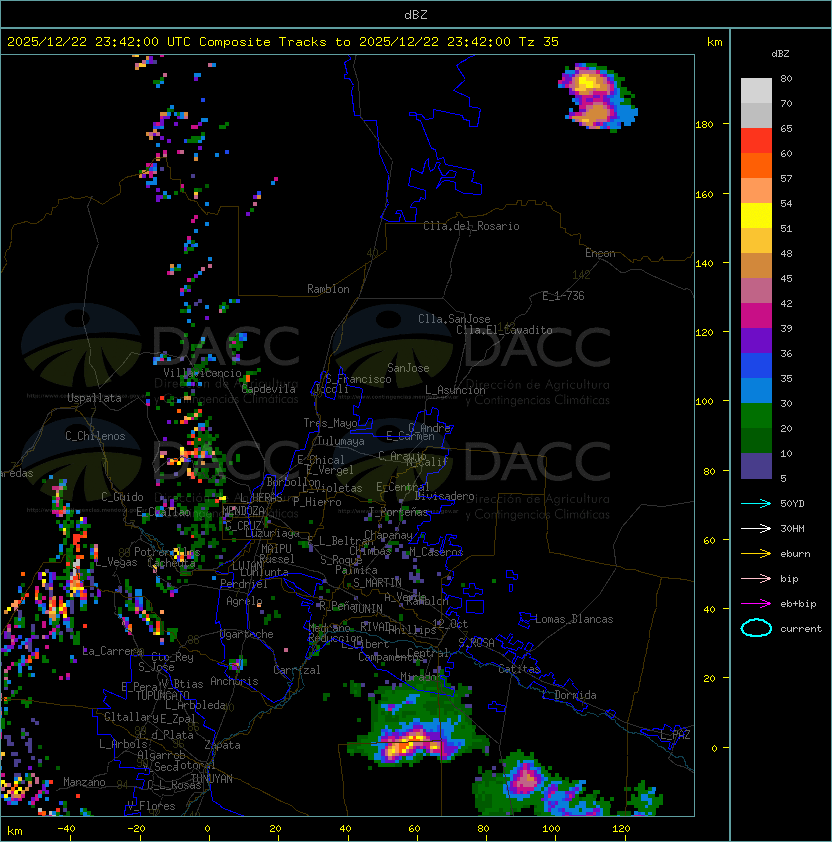Click the '180' tick on vertical axis
The image size is (832, 842).
pos(704,124)
